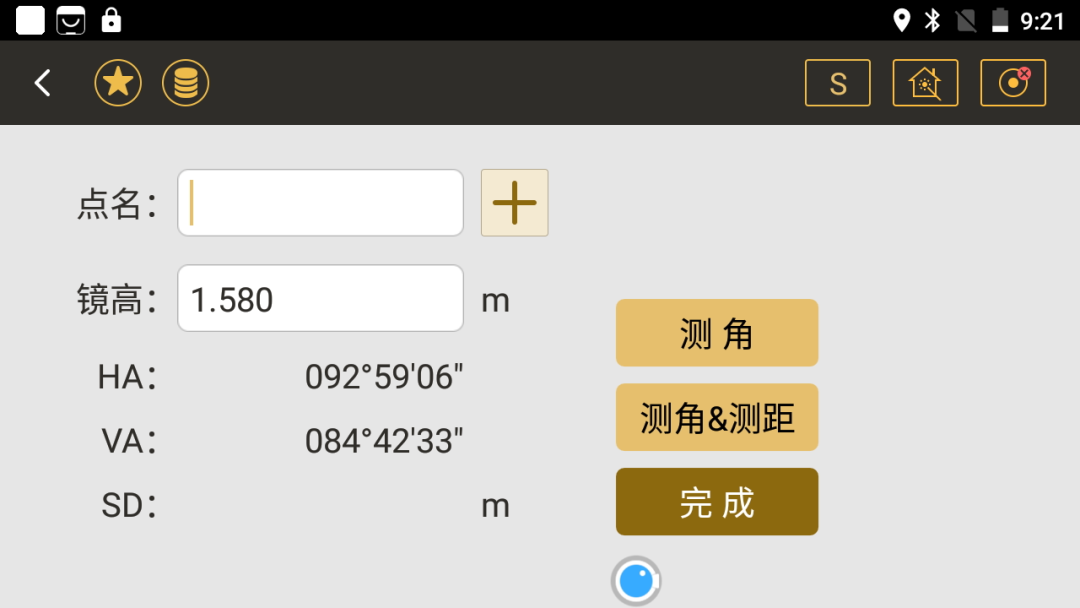Tap the 测角&测距 button
The width and height of the screenshot is (1080, 608).
coord(717,417)
